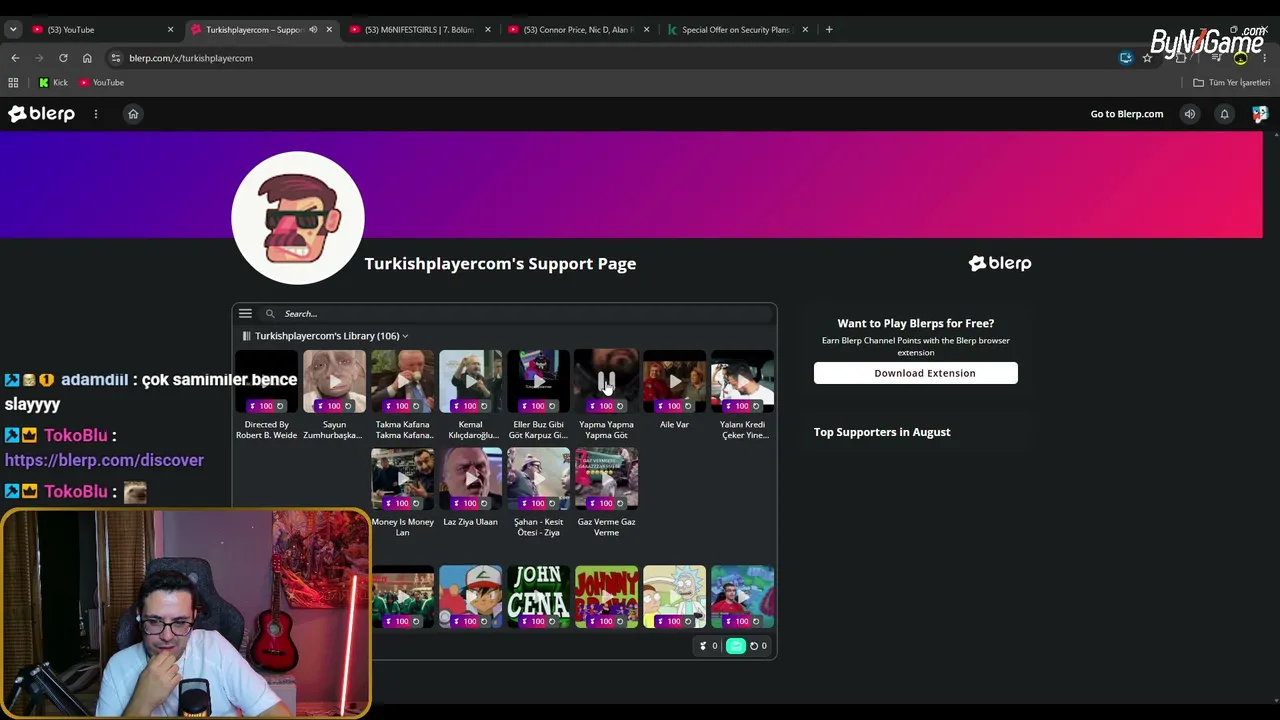Close the Turkishplayercom Support tab
The height and width of the screenshot is (720, 1280).
pos(329,30)
